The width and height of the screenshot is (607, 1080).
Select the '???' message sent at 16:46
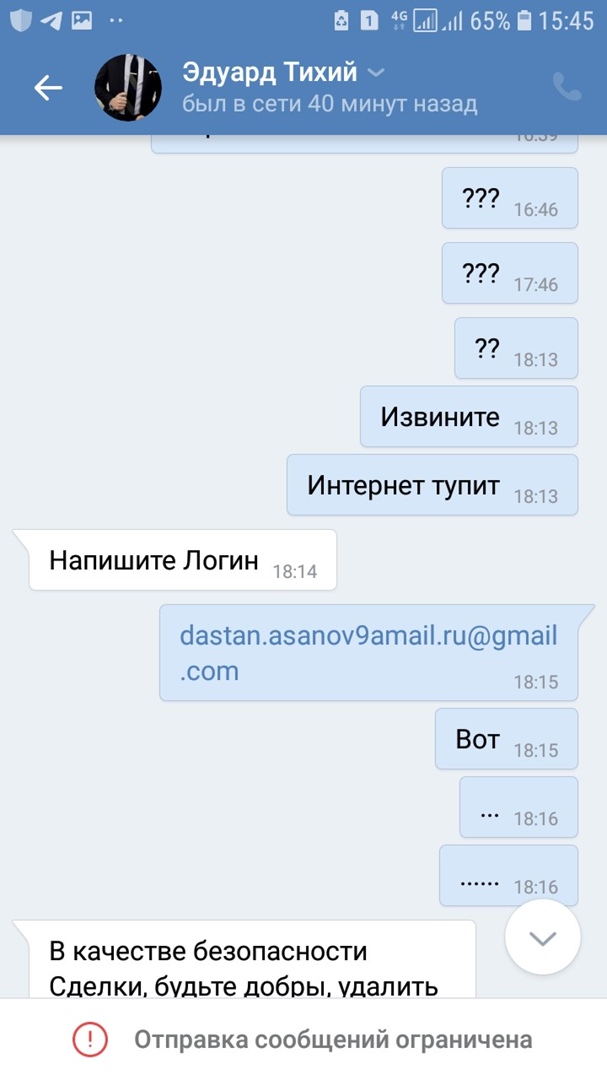(510, 198)
